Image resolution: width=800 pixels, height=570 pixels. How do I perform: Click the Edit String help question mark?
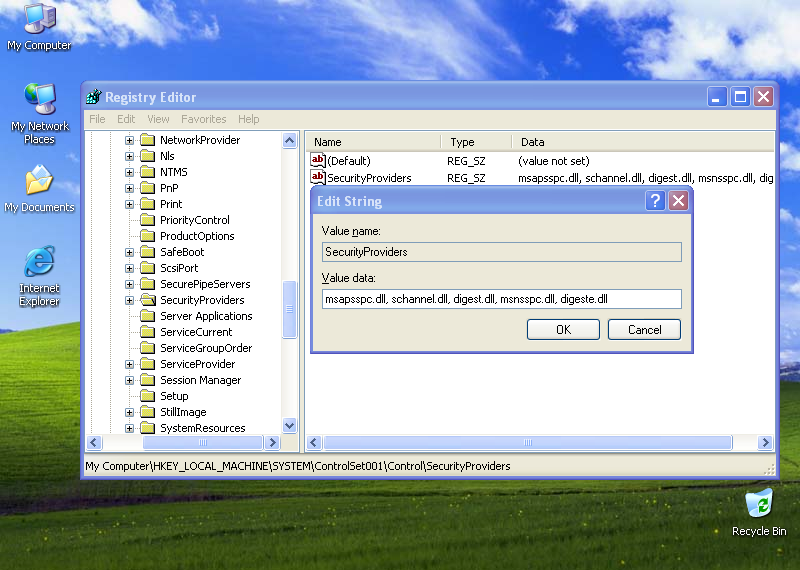pos(655,201)
